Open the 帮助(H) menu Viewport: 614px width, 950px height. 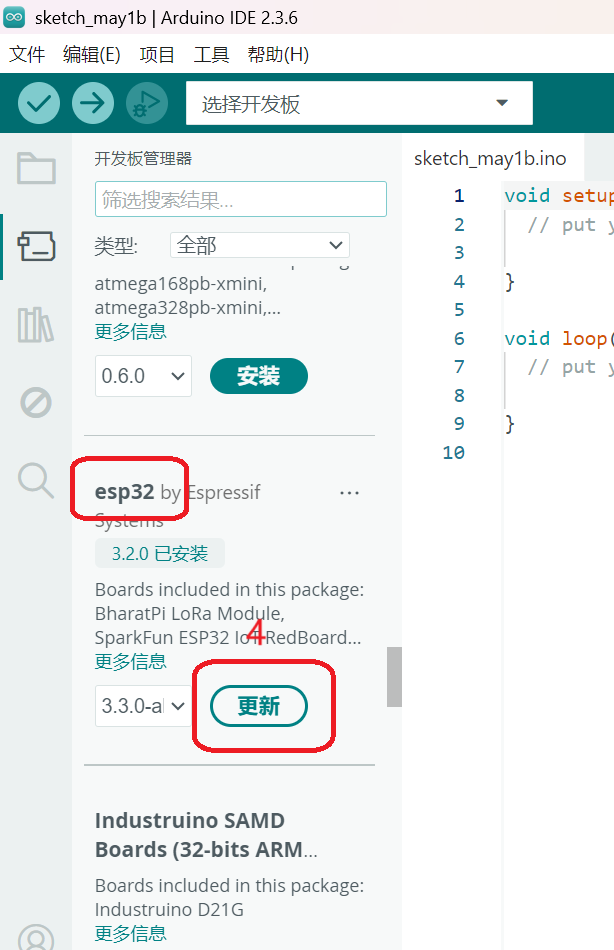[278, 55]
